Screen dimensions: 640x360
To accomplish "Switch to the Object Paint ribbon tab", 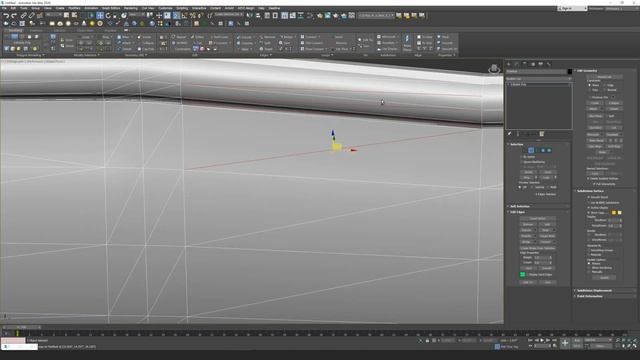I will (x=85, y=30).
